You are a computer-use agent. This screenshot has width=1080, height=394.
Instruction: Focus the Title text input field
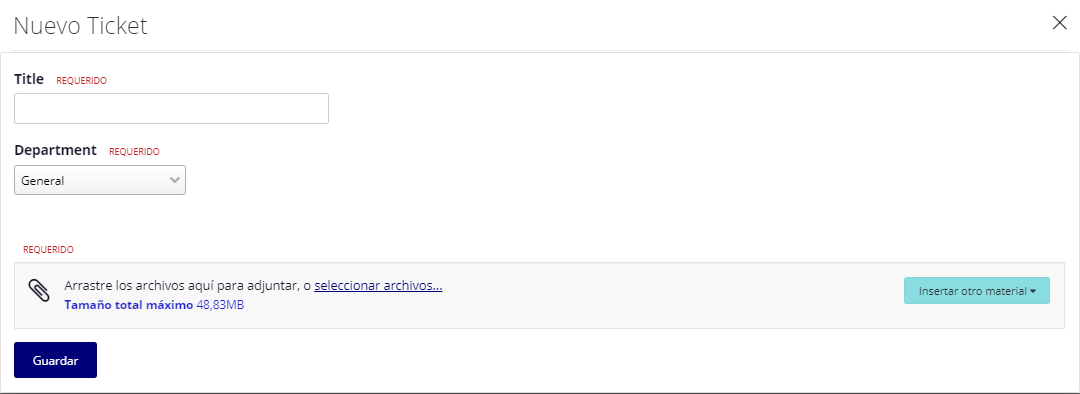click(172, 108)
